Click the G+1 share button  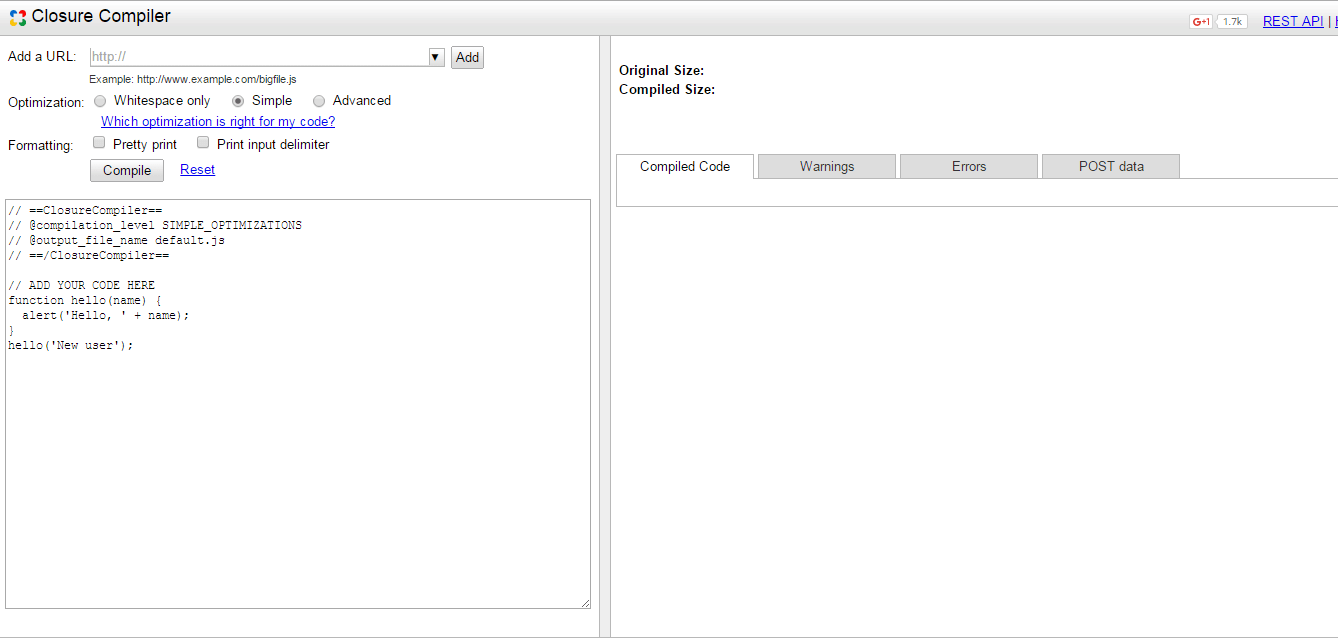click(1201, 21)
